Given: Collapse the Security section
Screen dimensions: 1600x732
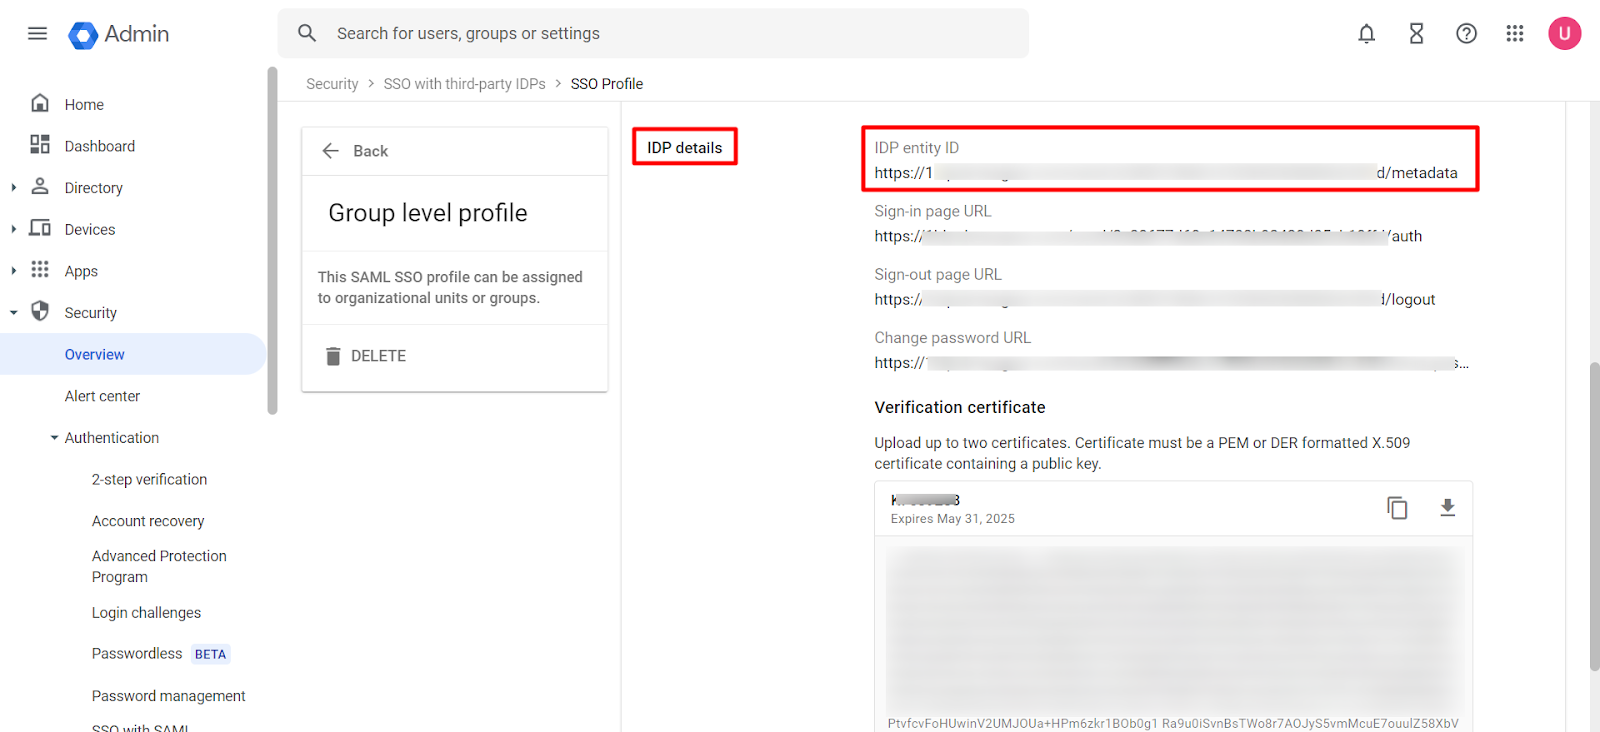Looking at the screenshot, I should (x=13, y=313).
